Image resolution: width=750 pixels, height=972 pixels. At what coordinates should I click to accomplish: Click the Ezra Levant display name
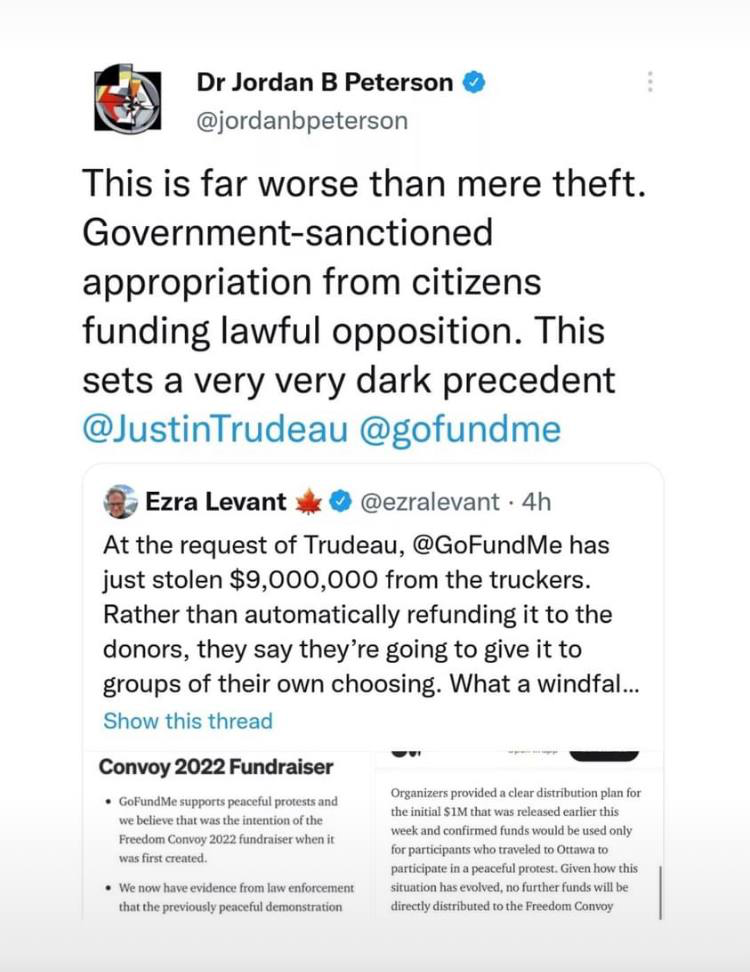pos(216,502)
